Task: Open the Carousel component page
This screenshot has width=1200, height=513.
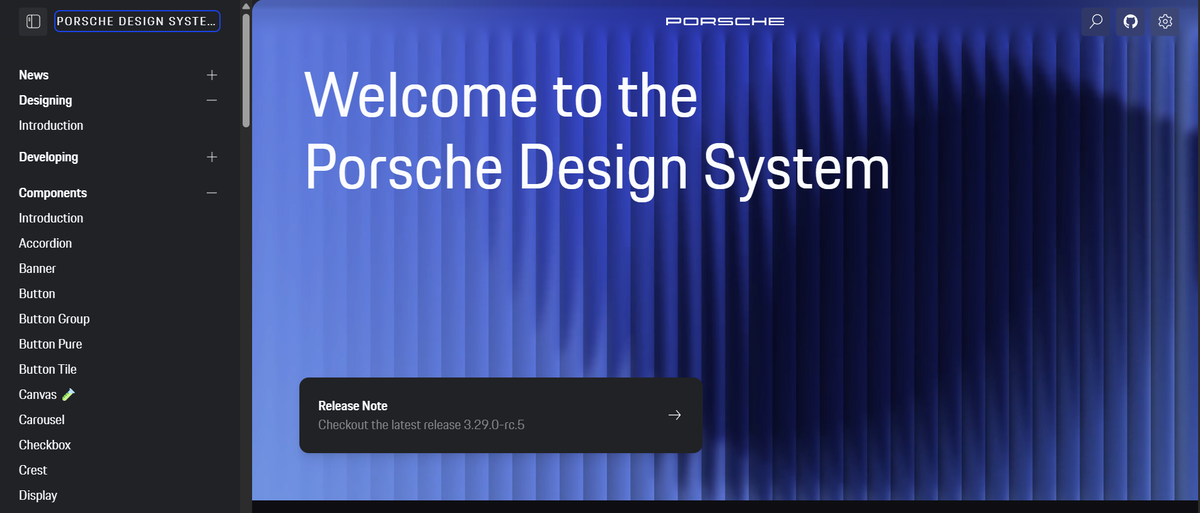Action: tap(42, 420)
